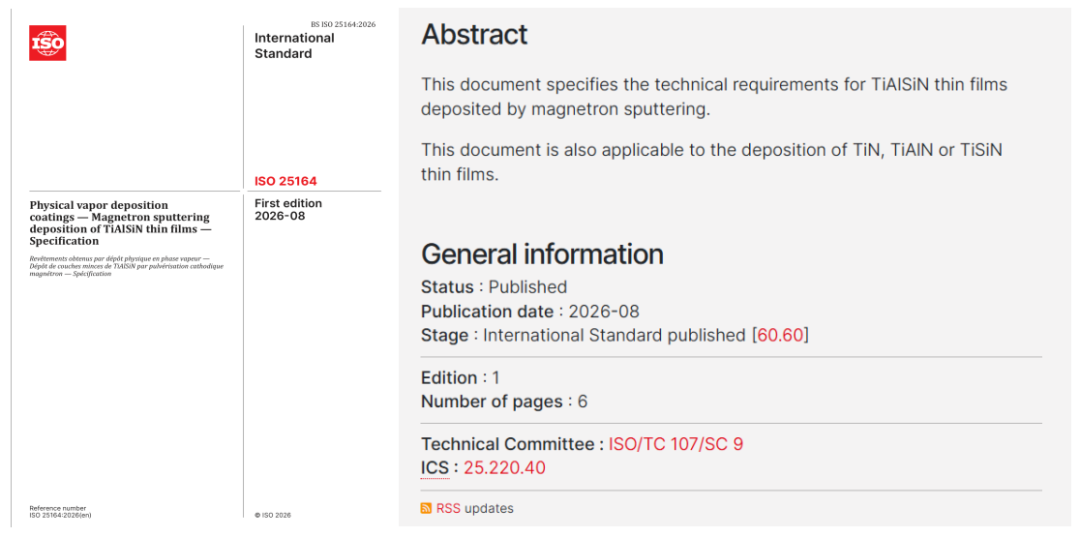Screen dimensions: 1080x537
Task: Click the French subtitle on the cover
Action: (x=126, y=266)
